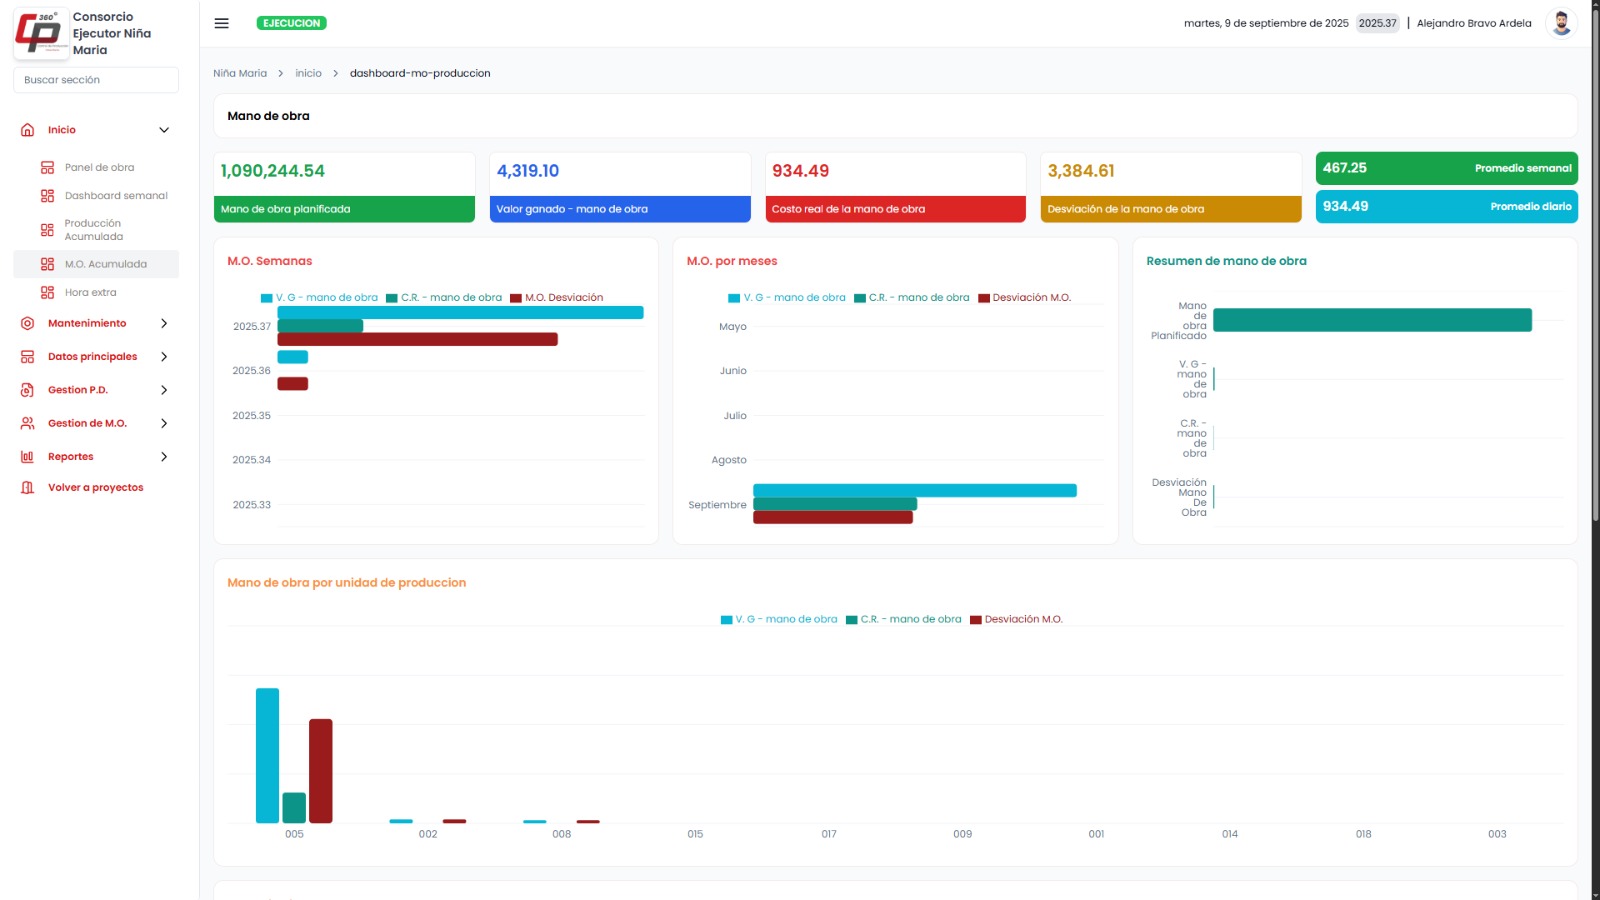Viewport: 1600px width, 900px height.
Task: Click the Gestion P.D. document icon
Action: (28, 390)
